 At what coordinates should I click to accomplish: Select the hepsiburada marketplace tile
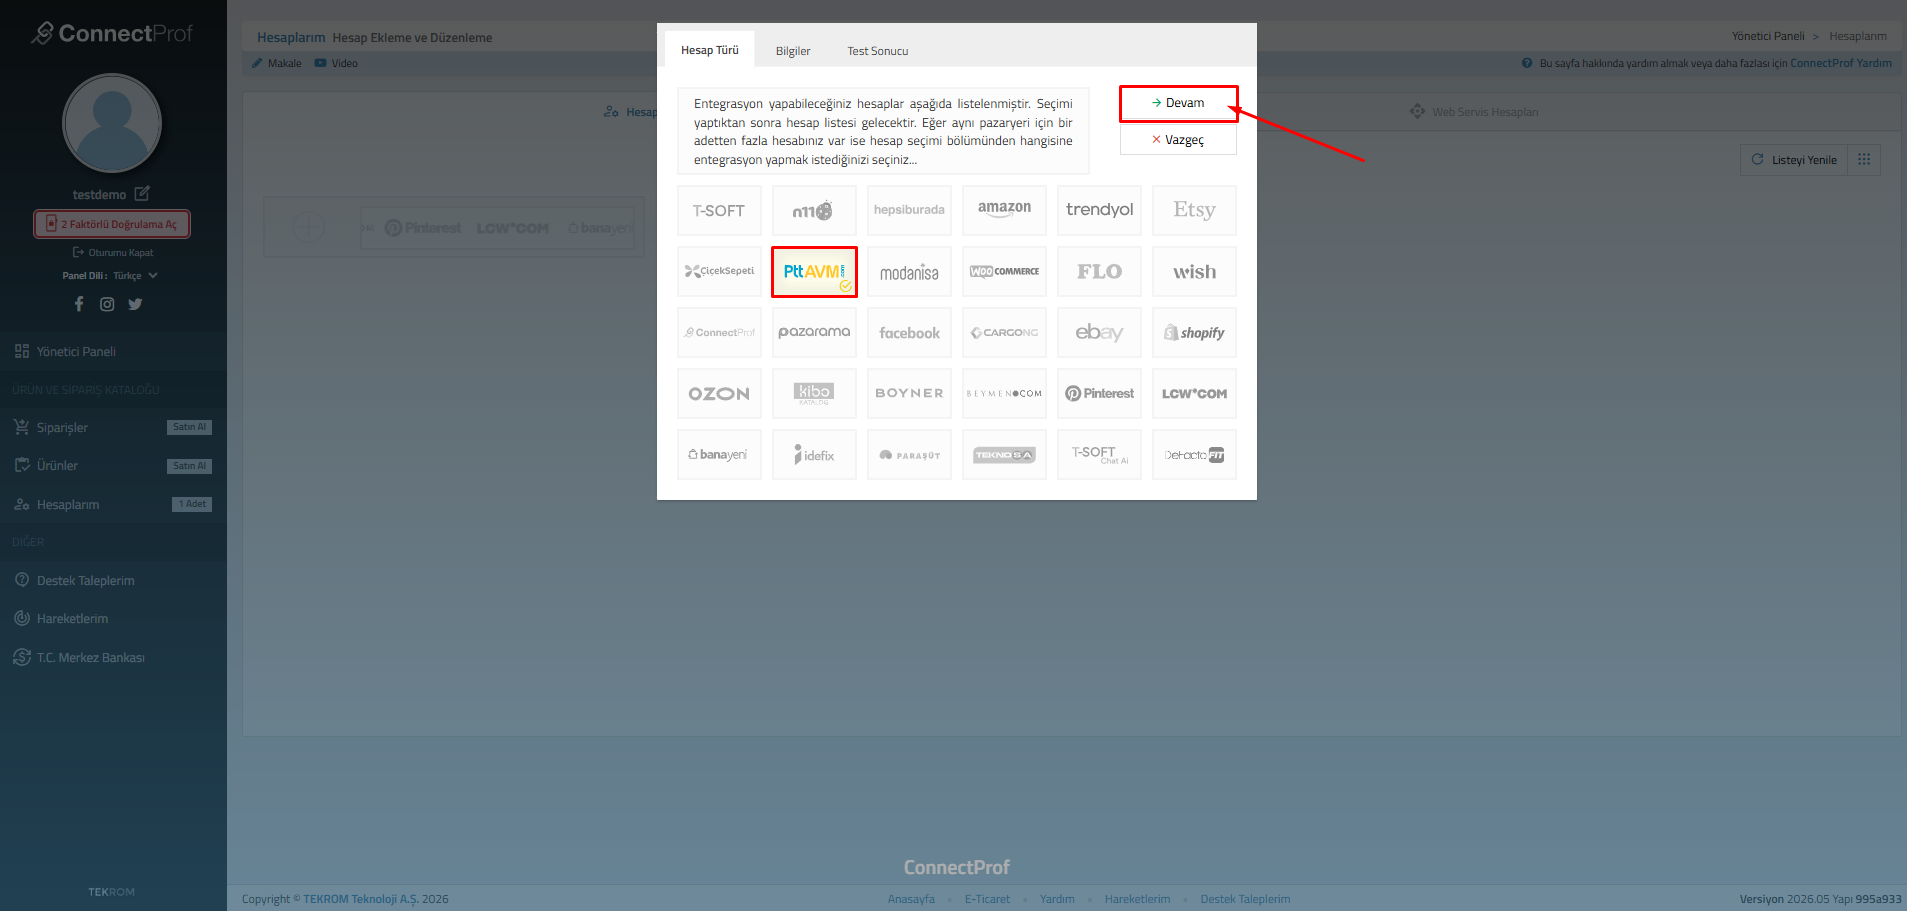point(909,210)
